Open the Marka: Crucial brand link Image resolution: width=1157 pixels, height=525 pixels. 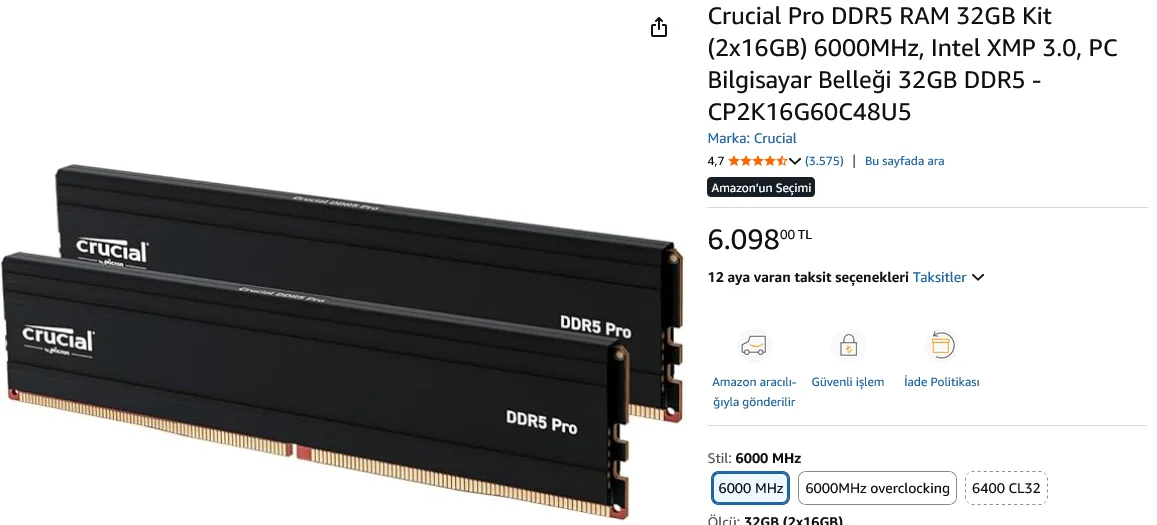752,138
